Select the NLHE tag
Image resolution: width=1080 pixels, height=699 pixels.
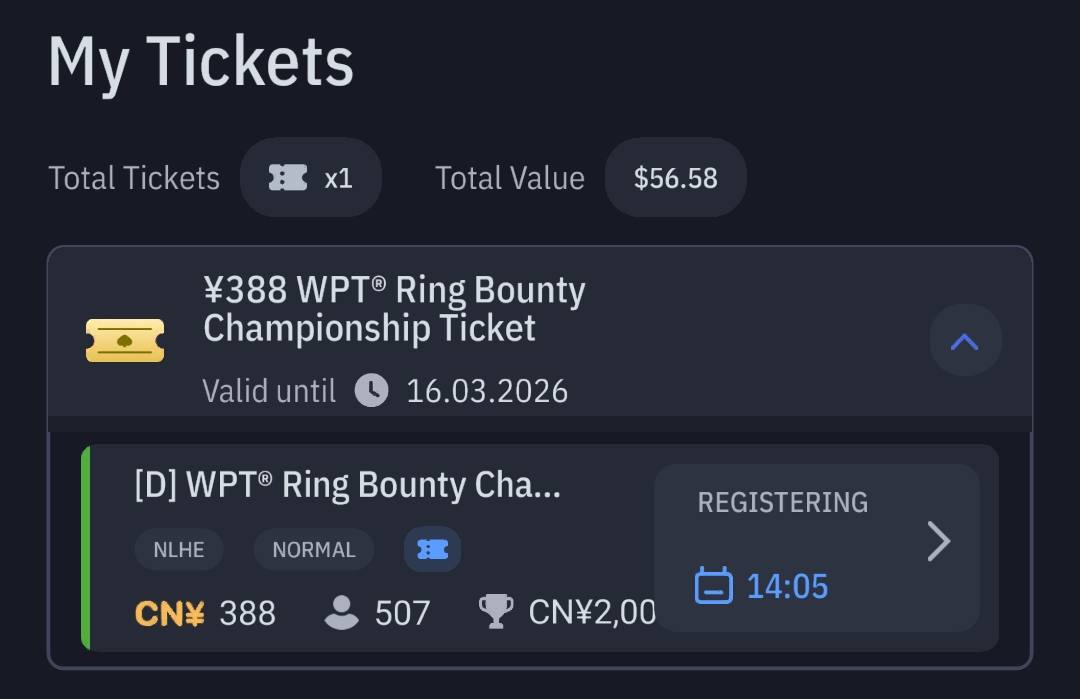pos(179,549)
